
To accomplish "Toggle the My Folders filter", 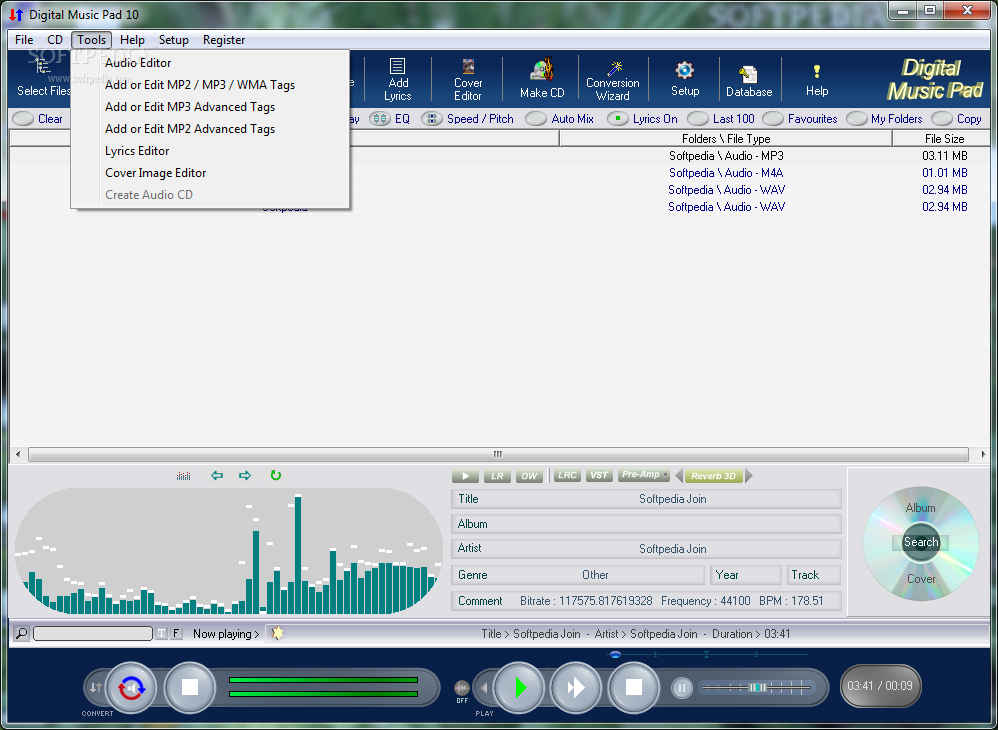I will [884, 119].
